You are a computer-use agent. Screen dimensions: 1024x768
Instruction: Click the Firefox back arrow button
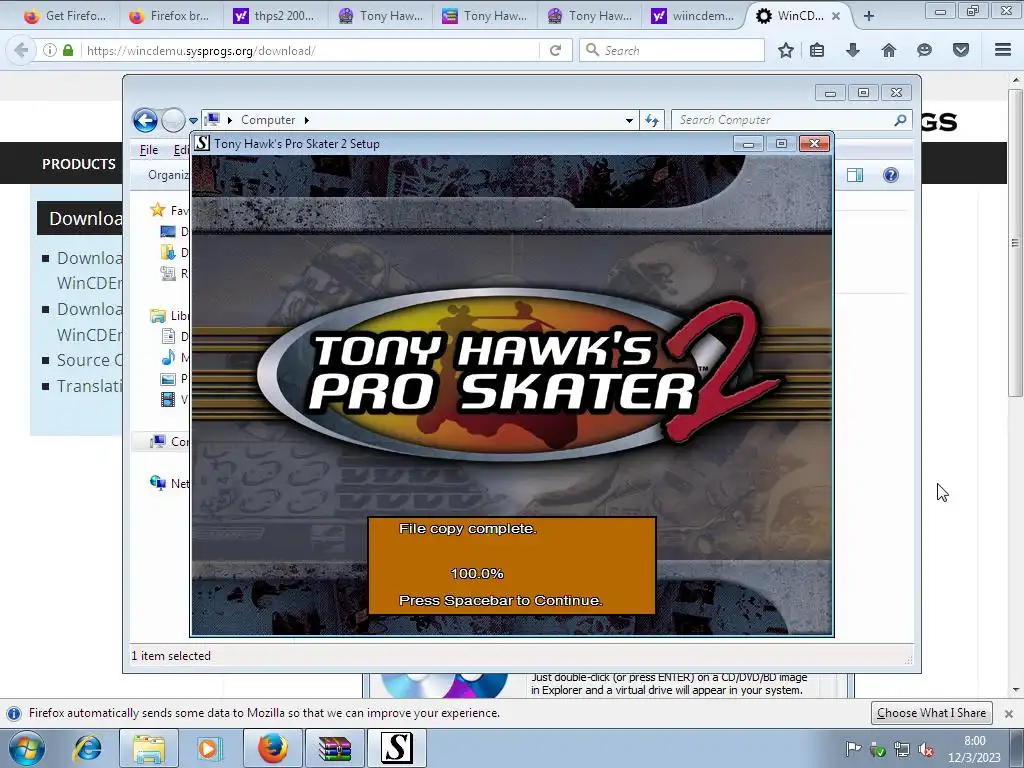point(21,50)
